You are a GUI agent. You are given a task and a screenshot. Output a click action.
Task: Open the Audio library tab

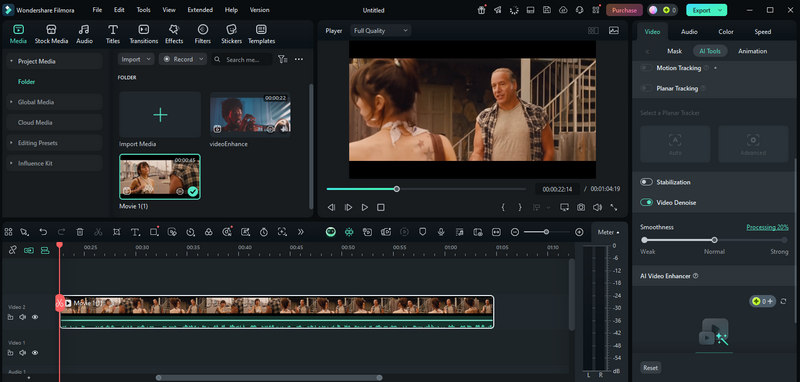[84, 34]
